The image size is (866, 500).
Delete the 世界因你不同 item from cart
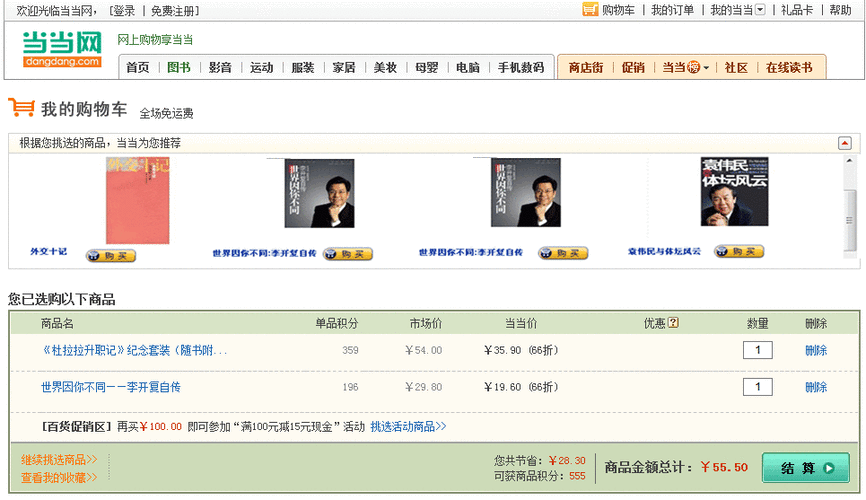pyautogui.click(x=816, y=387)
